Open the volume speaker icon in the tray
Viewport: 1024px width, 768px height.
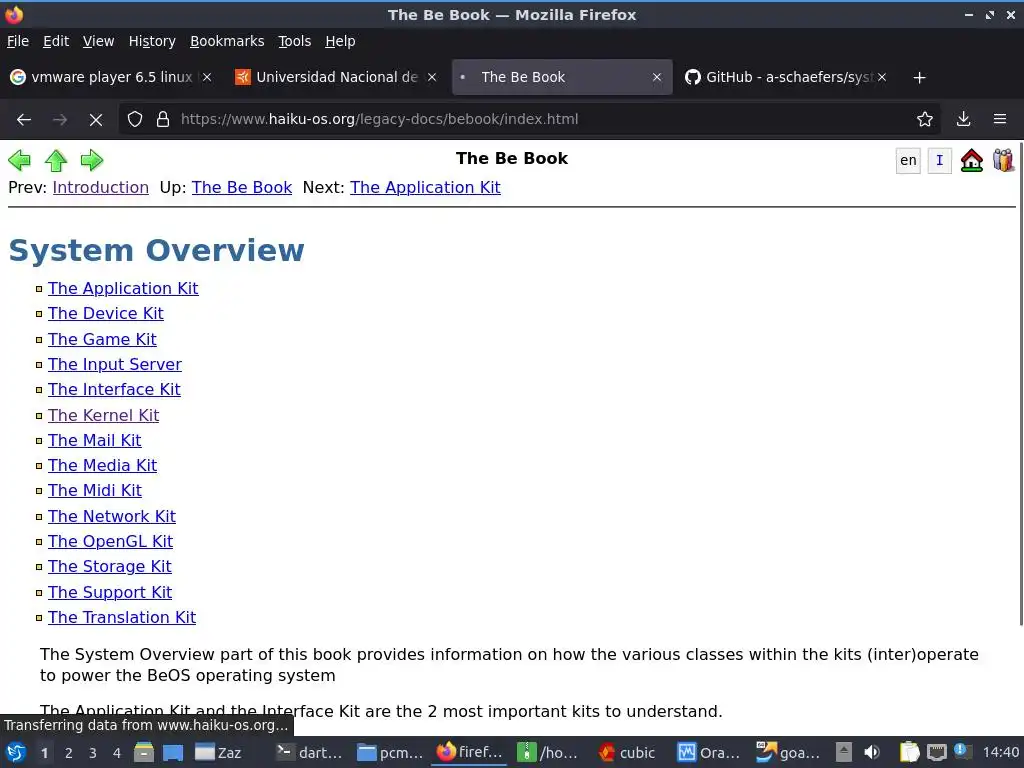click(872, 753)
